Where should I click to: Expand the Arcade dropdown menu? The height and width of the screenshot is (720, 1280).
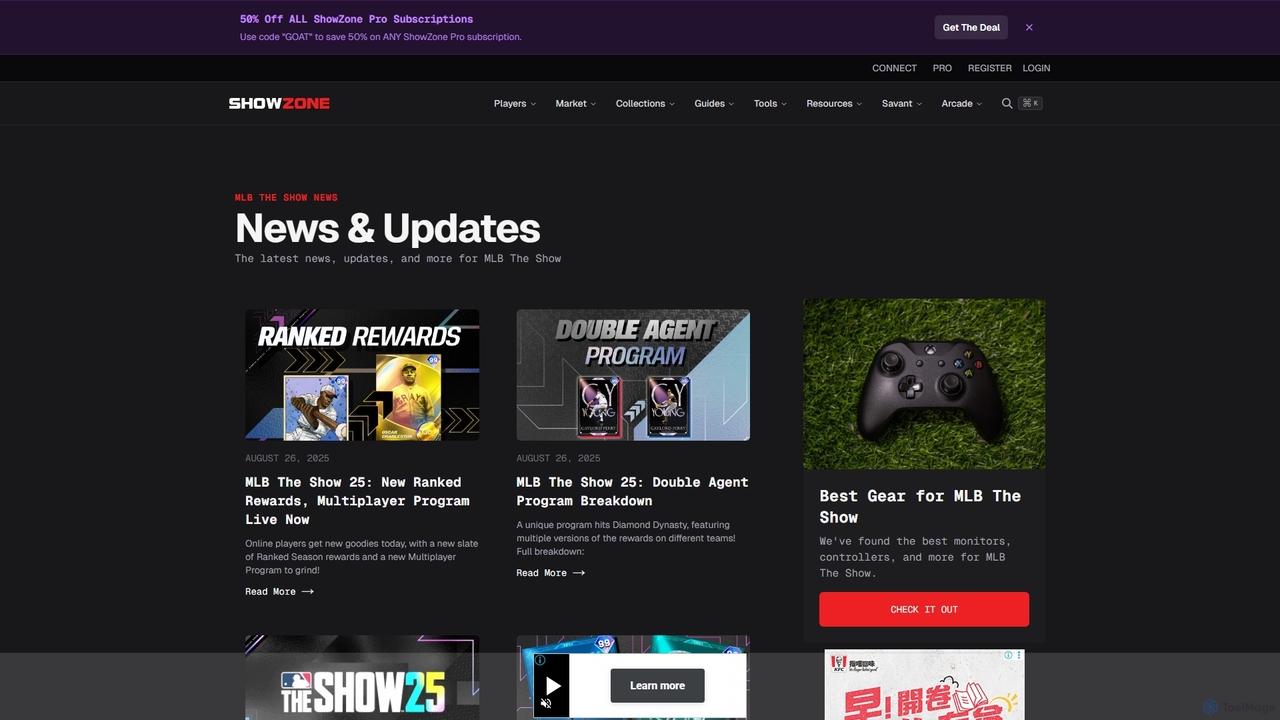click(961, 103)
